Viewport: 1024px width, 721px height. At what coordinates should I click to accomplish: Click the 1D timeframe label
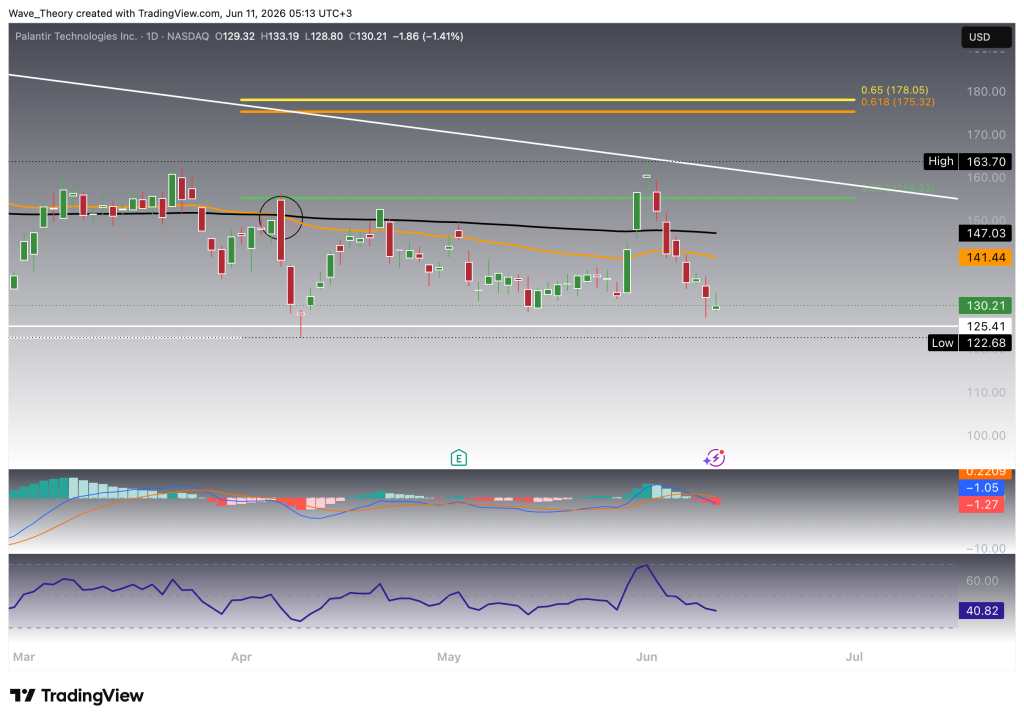pos(152,37)
